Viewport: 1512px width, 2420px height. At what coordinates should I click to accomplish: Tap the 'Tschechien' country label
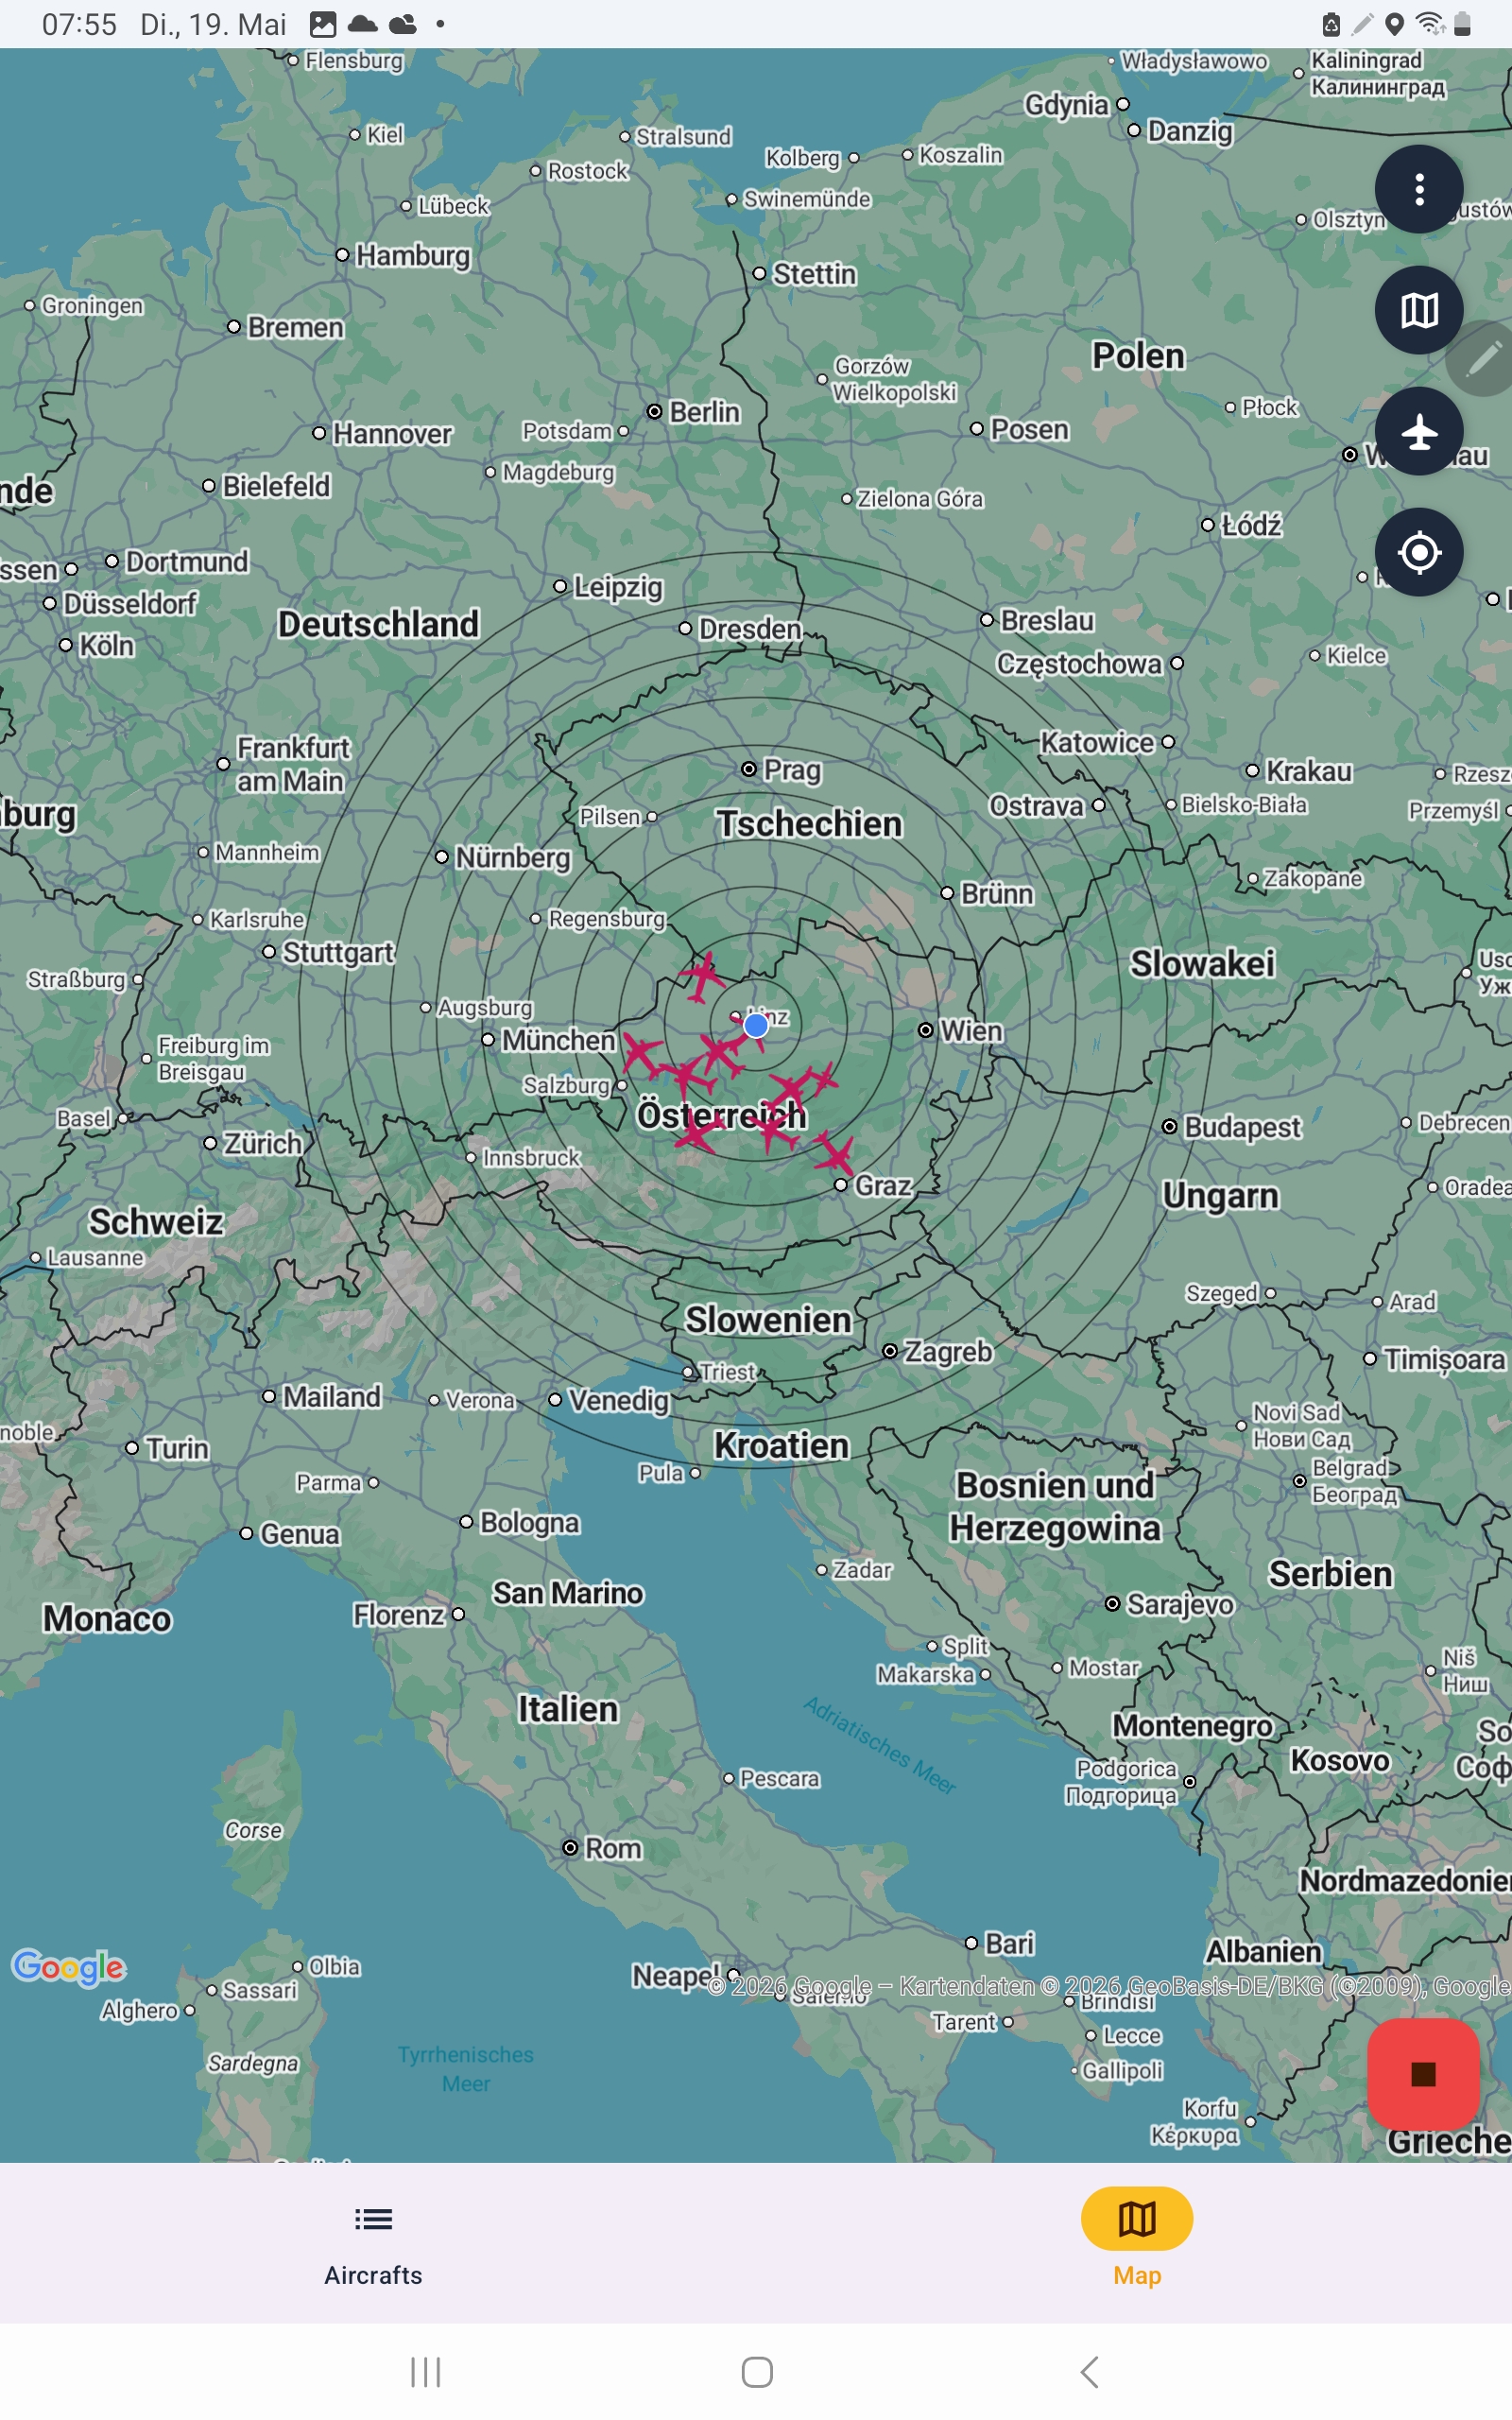(x=809, y=823)
